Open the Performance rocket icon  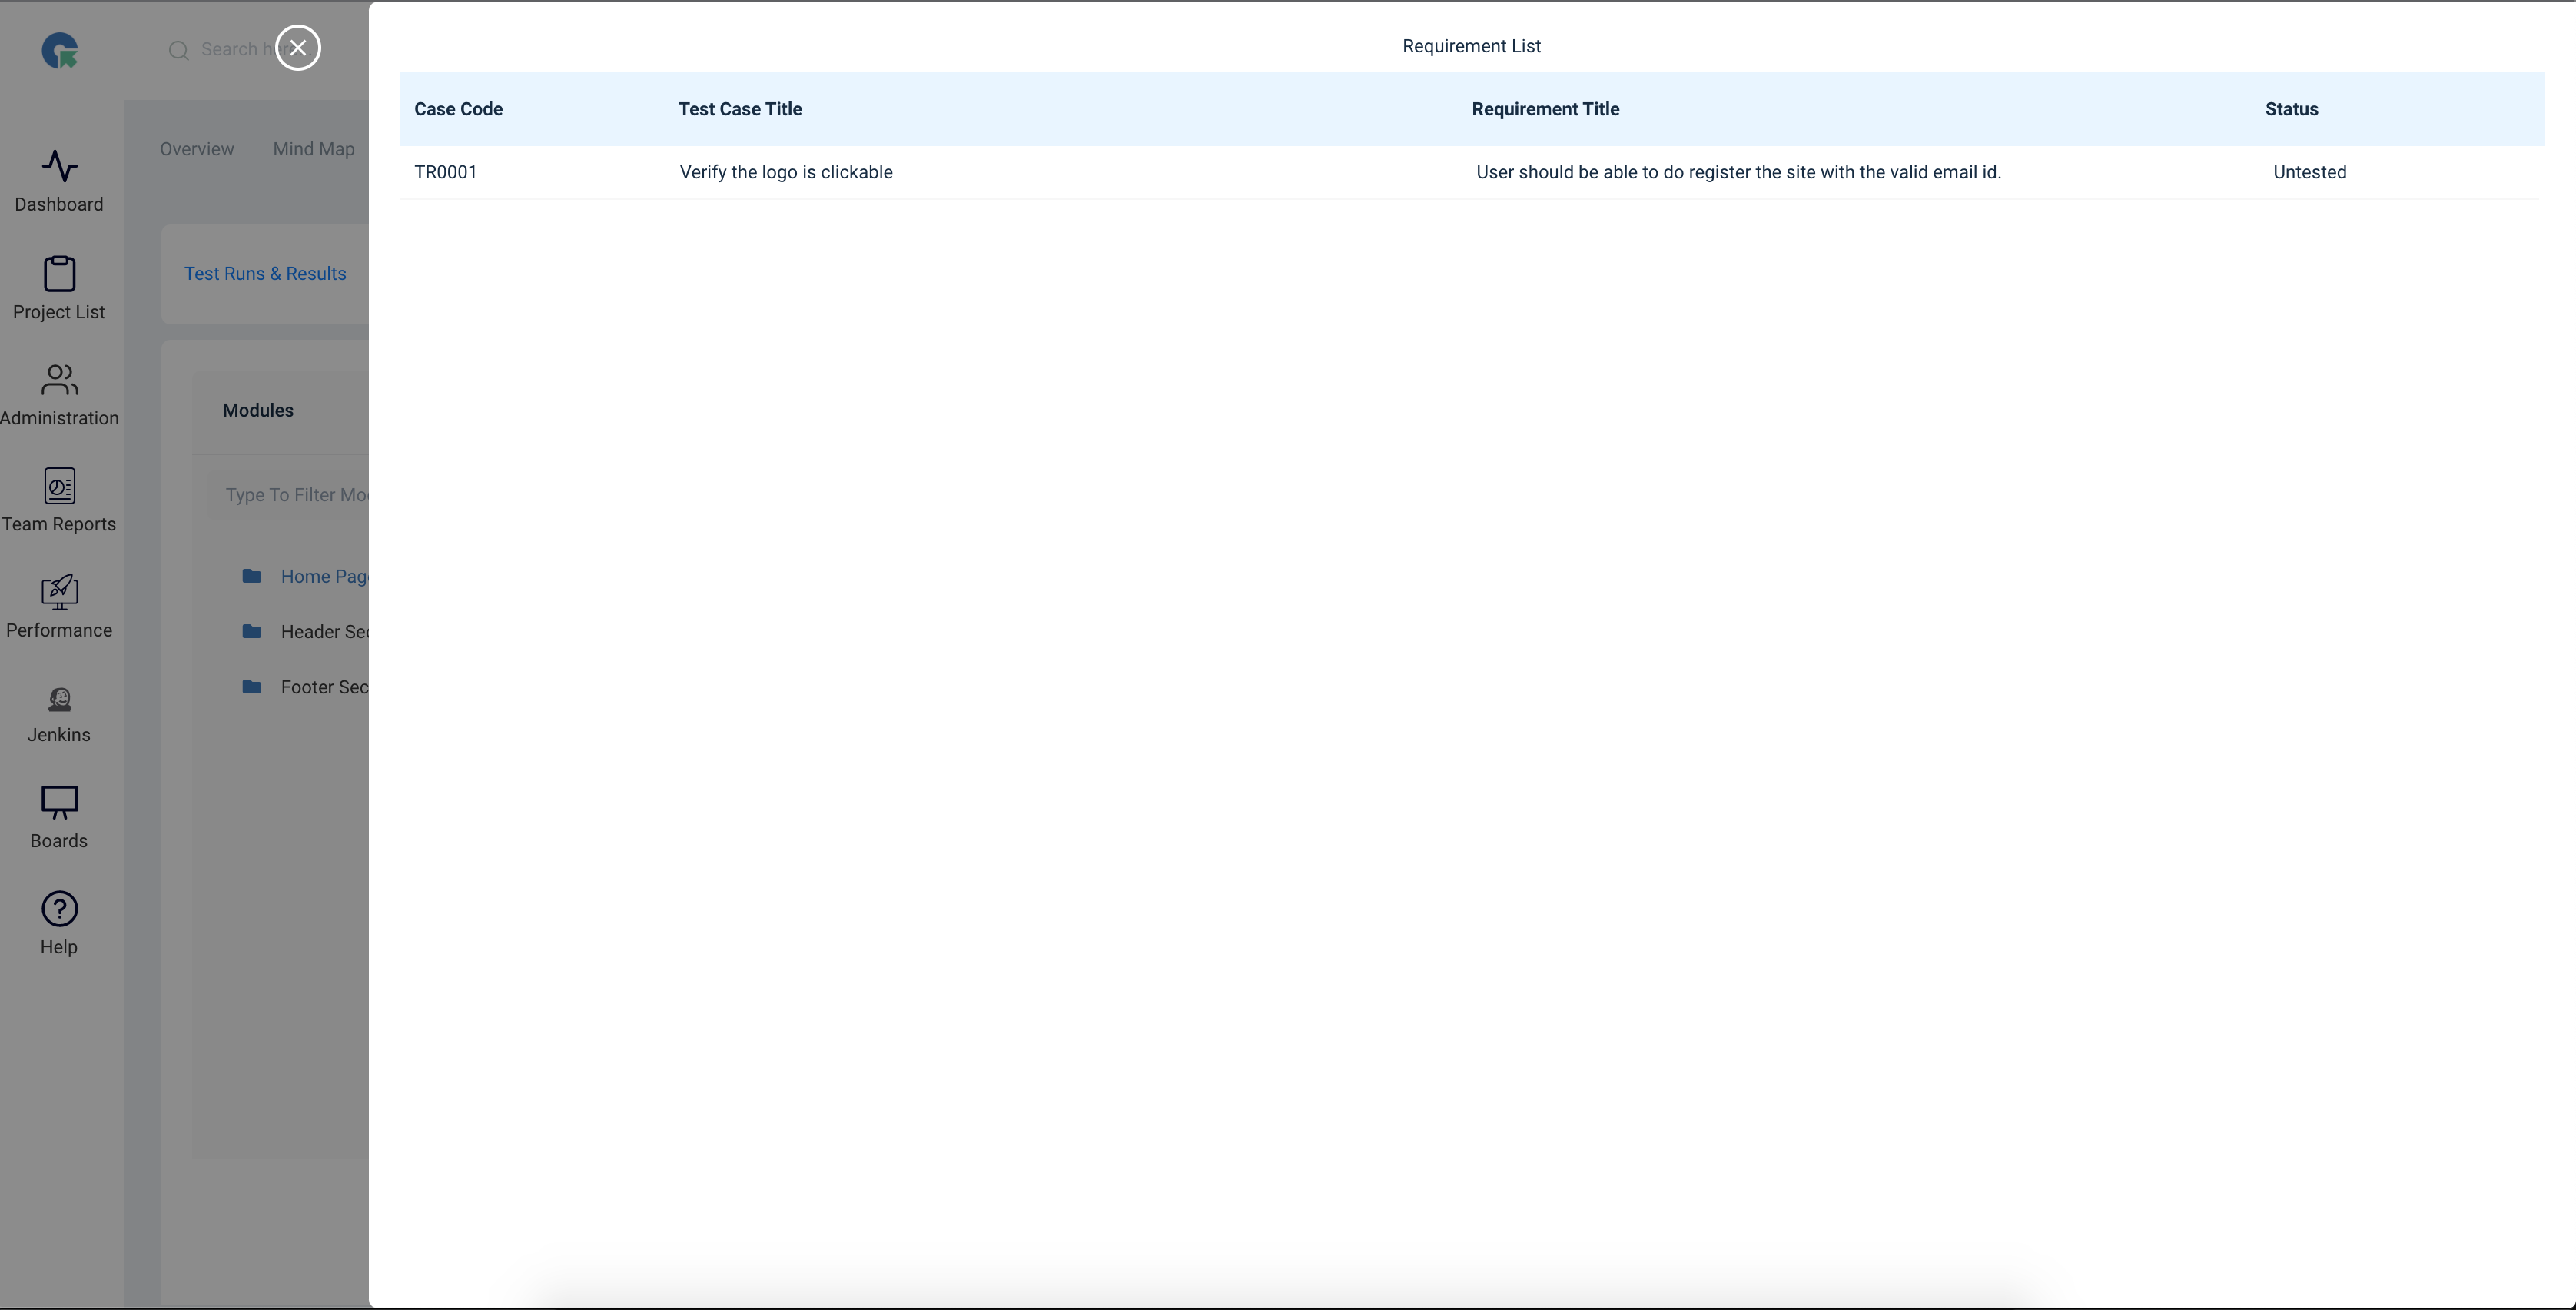(59, 592)
